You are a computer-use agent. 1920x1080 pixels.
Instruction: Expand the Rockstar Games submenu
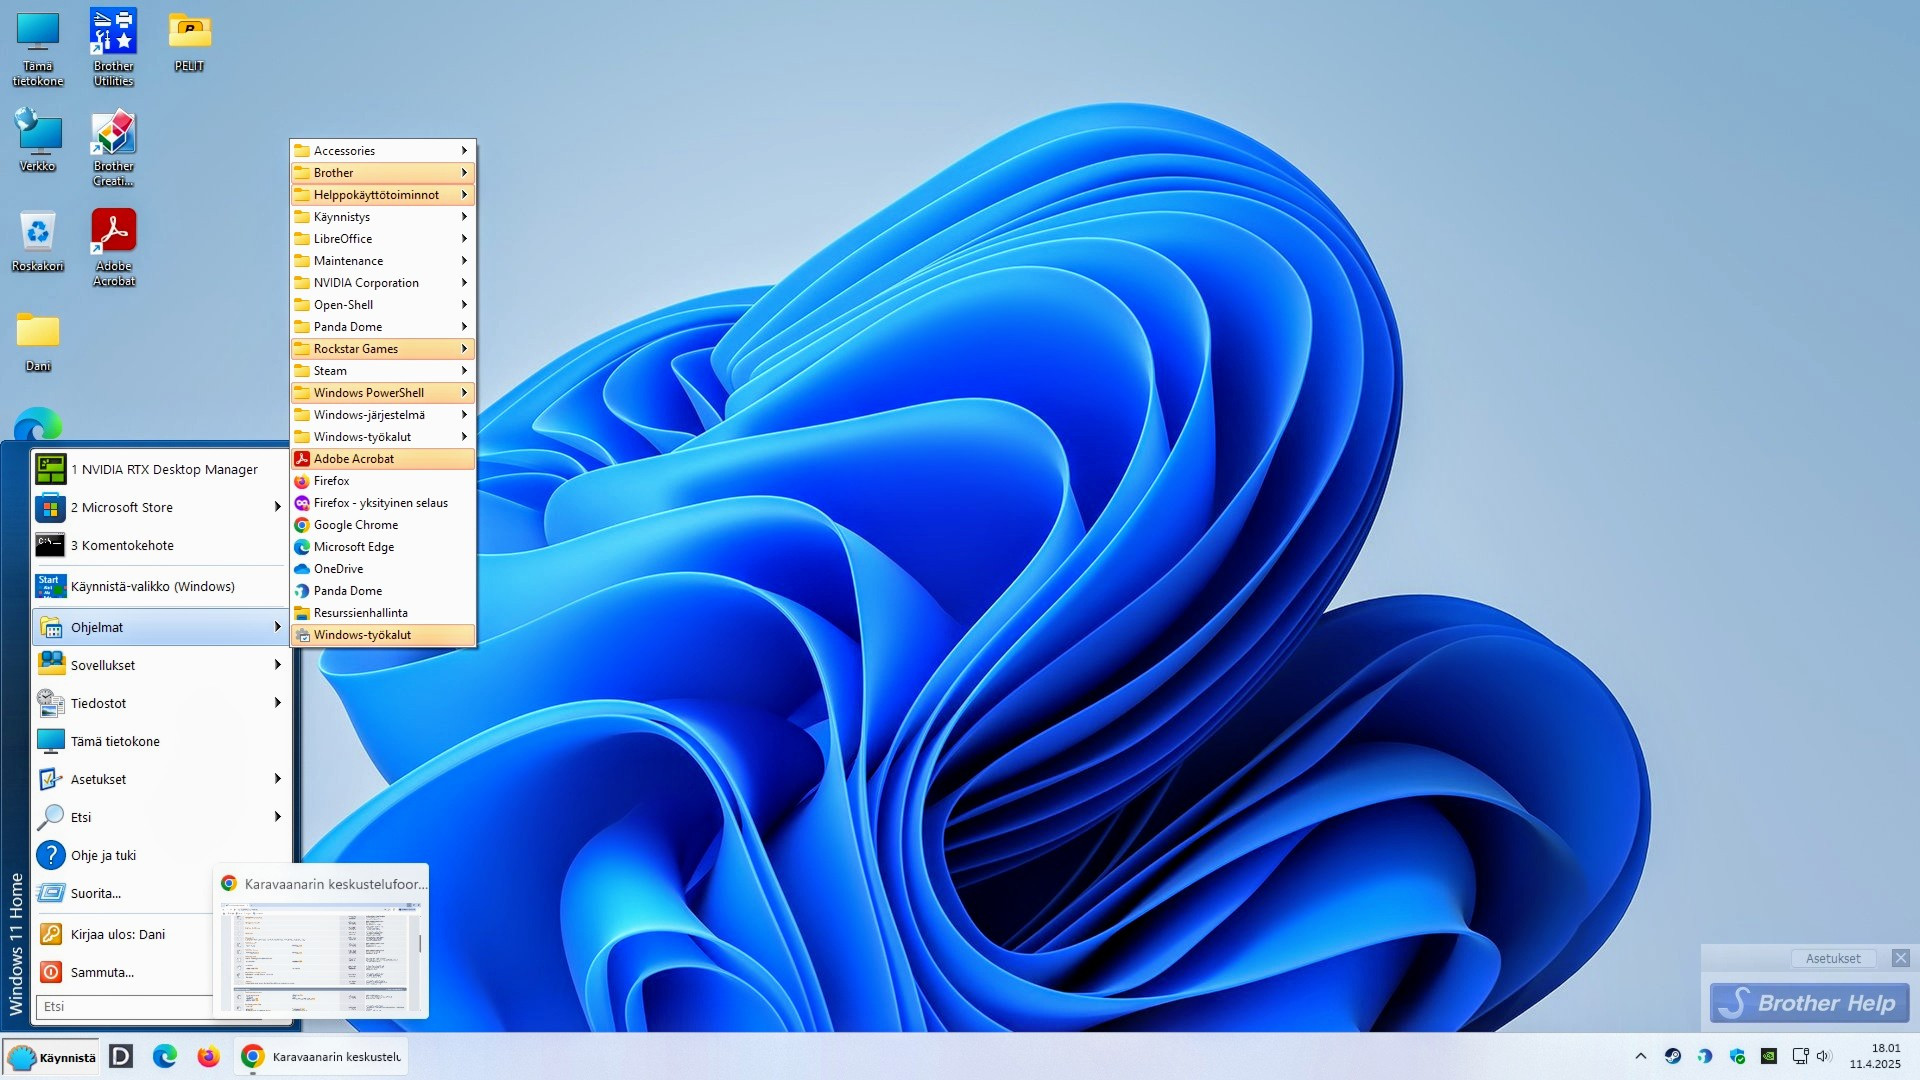(382, 349)
